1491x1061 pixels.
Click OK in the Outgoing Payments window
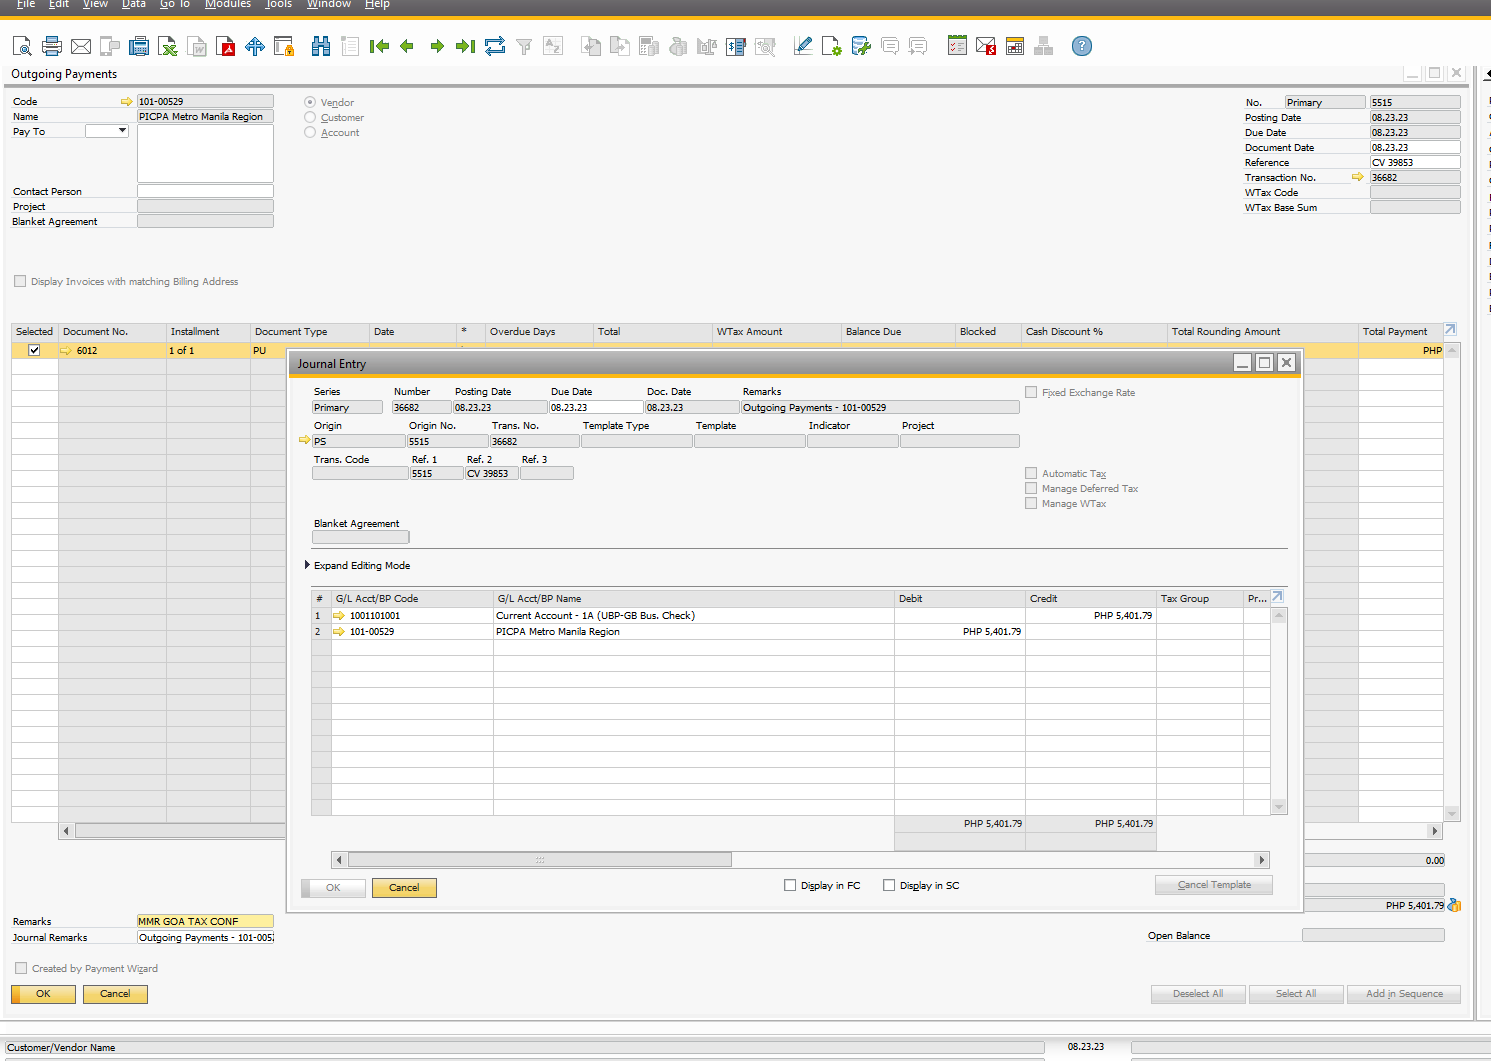[43, 994]
